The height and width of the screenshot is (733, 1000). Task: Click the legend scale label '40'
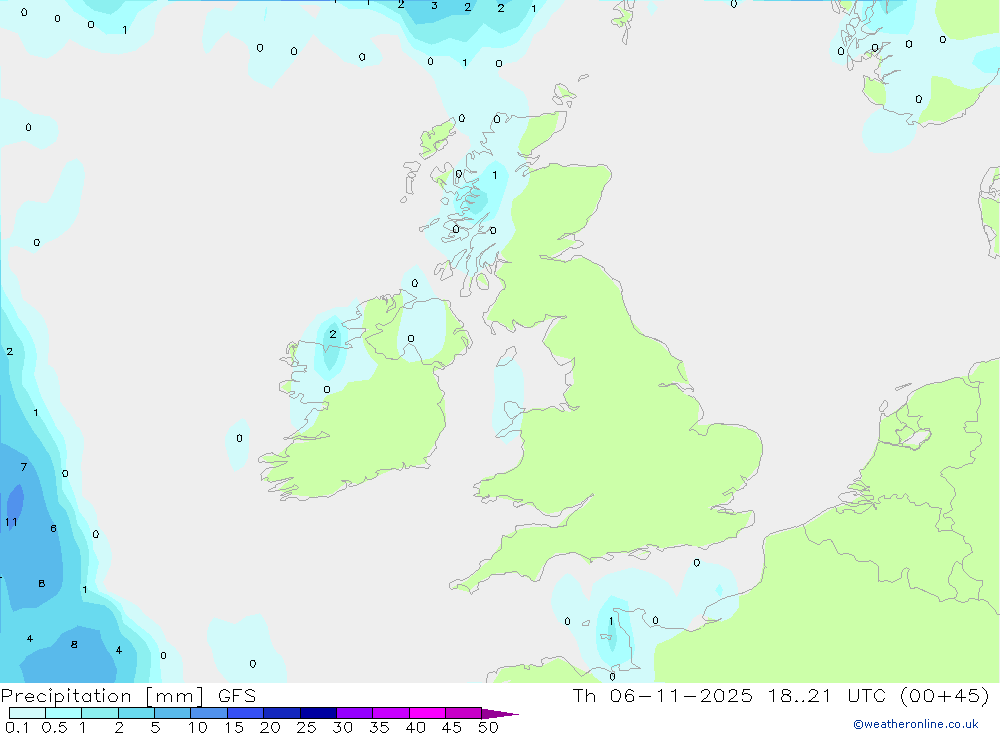[x=416, y=727]
